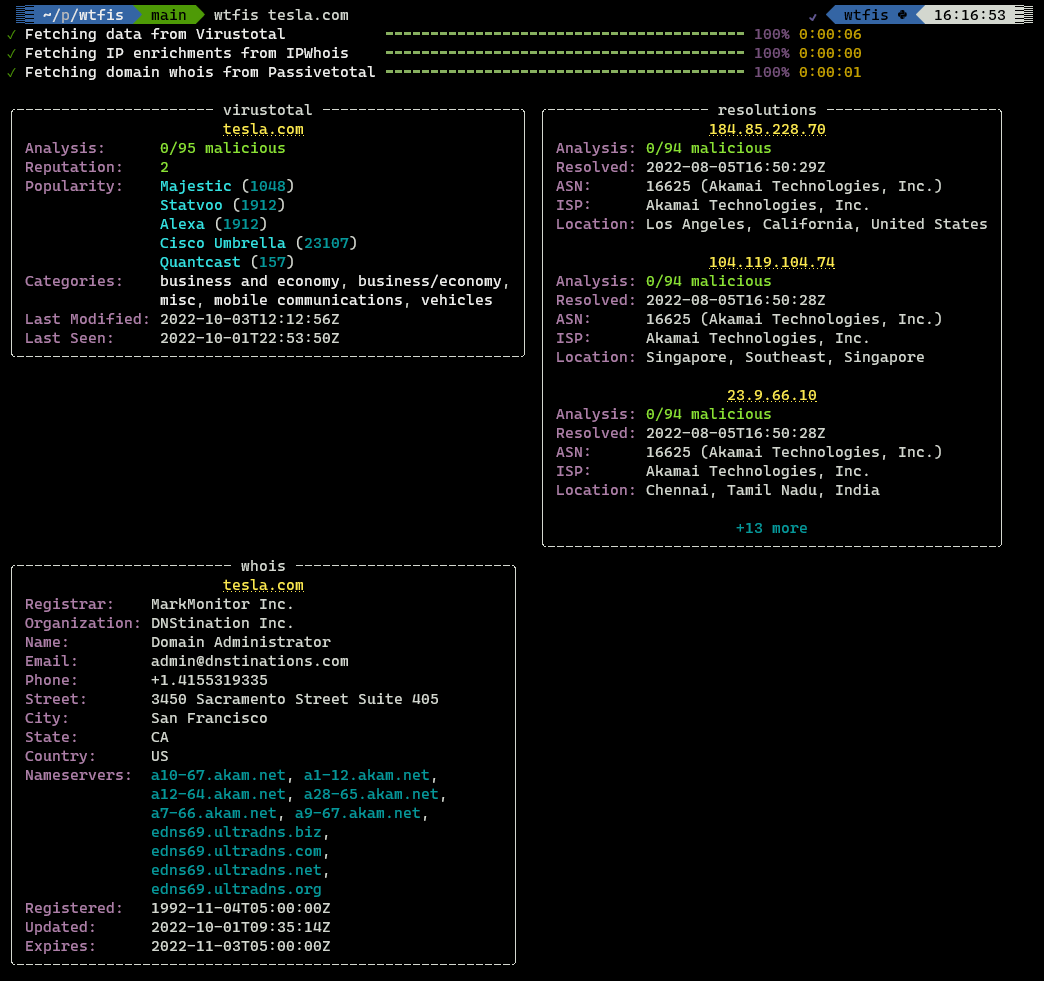Click the tesla.com link in whois panel
This screenshot has width=1044, height=981.
pyautogui.click(x=263, y=585)
